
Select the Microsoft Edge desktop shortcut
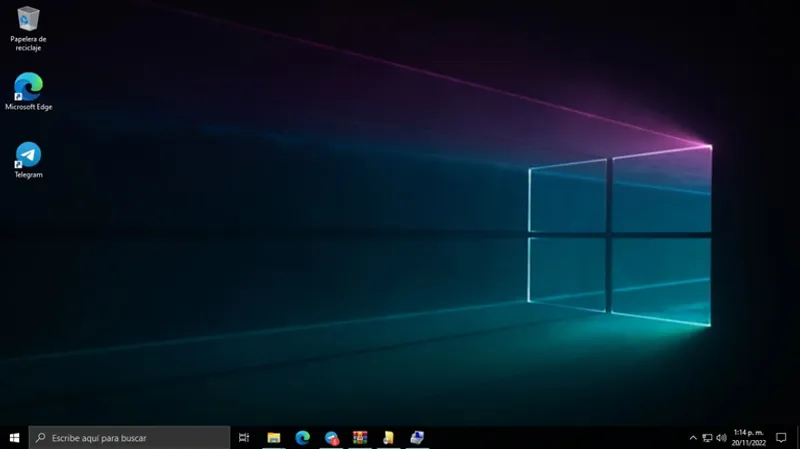pyautogui.click(x=28, y=91)
